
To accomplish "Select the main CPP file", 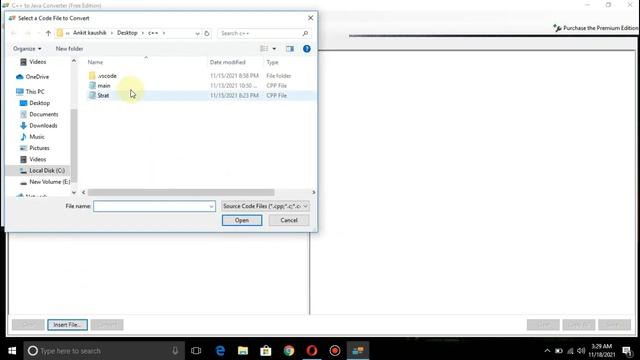I will click(104, 86).
